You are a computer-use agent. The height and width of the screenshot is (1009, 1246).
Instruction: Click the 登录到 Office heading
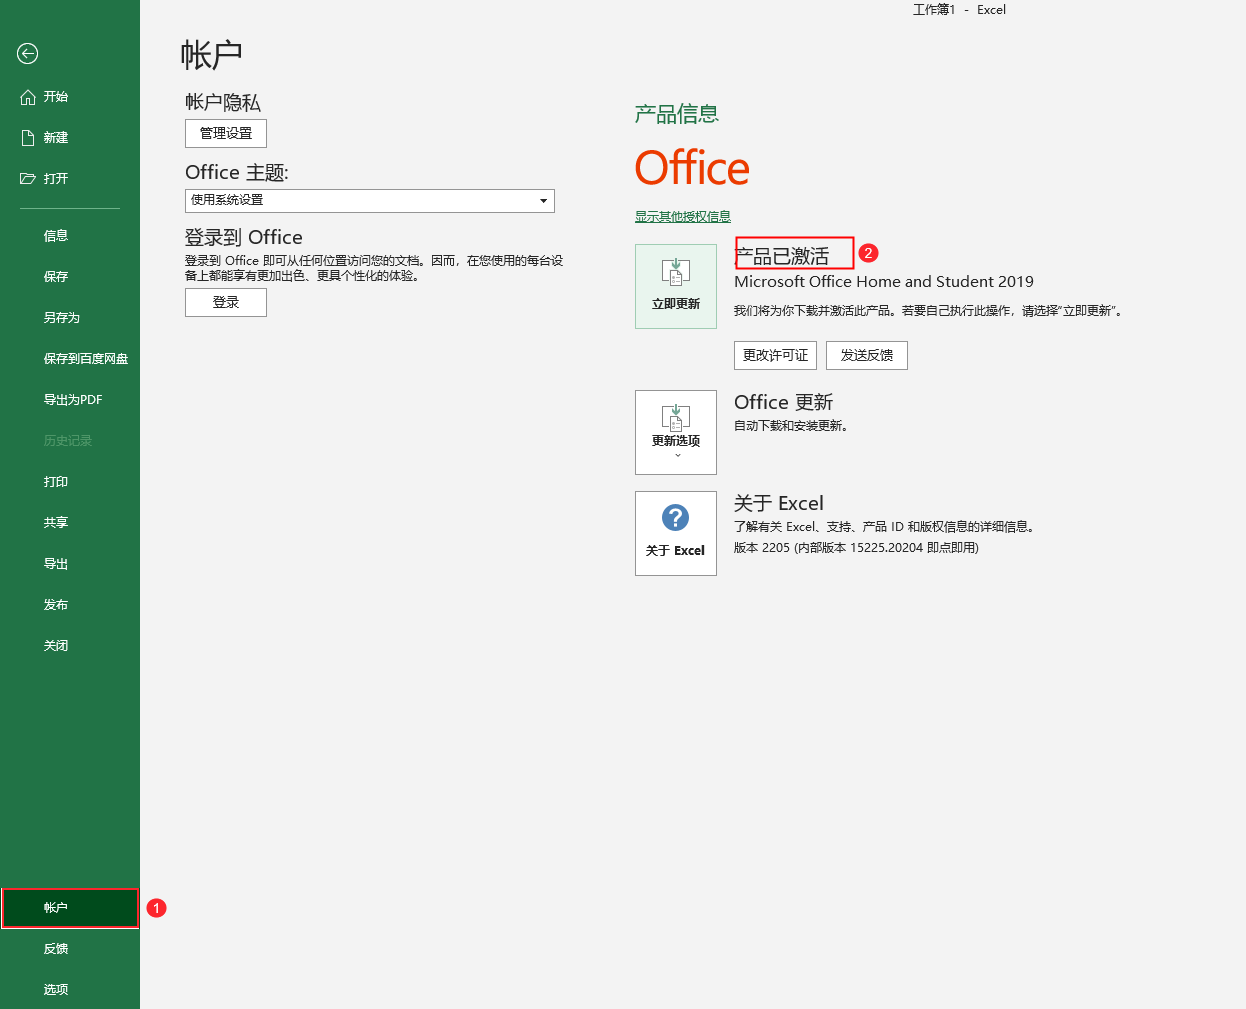[244, 238]
